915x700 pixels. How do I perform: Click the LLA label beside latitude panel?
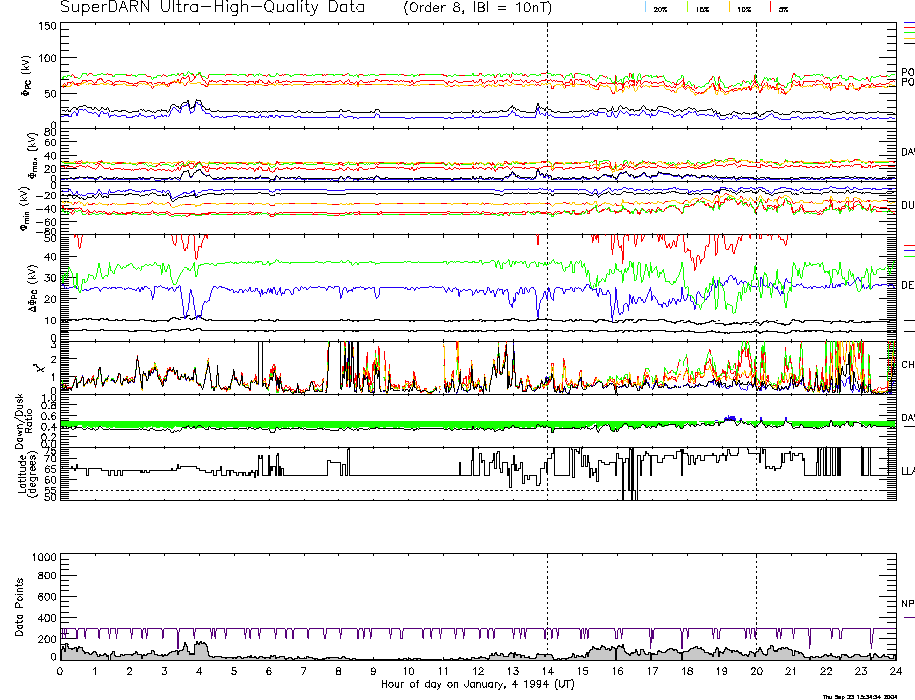tap(907, 471)
